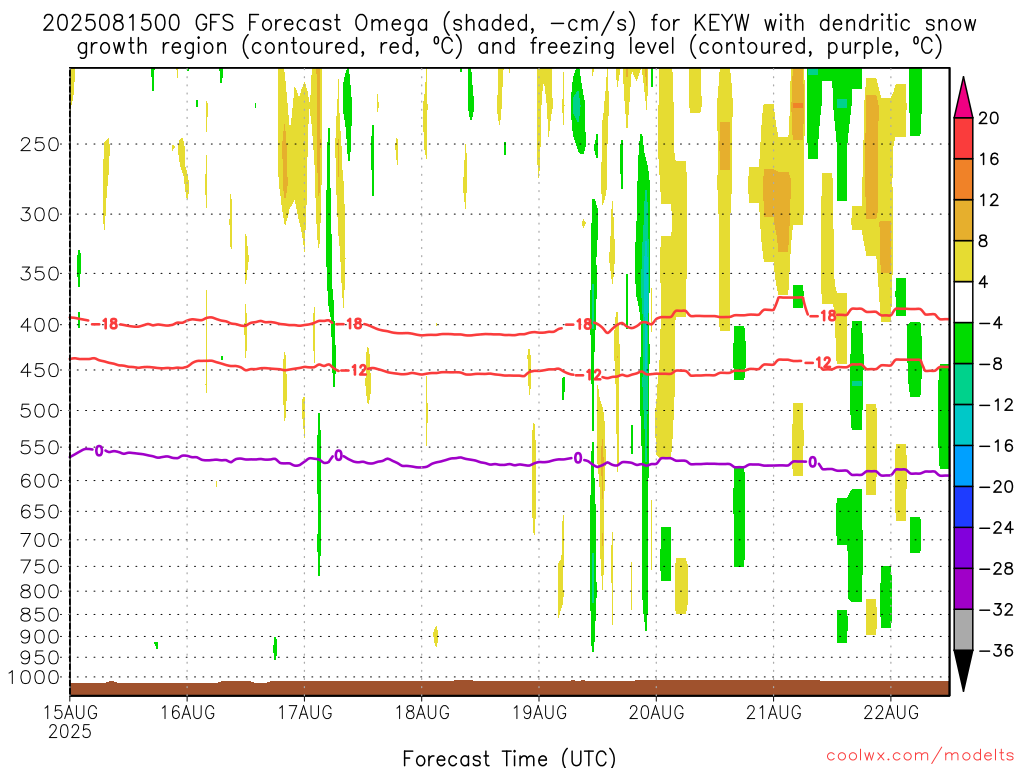Click the colorbar label 16
This screenshot has height=768, width=1024.
pos(989,159)
